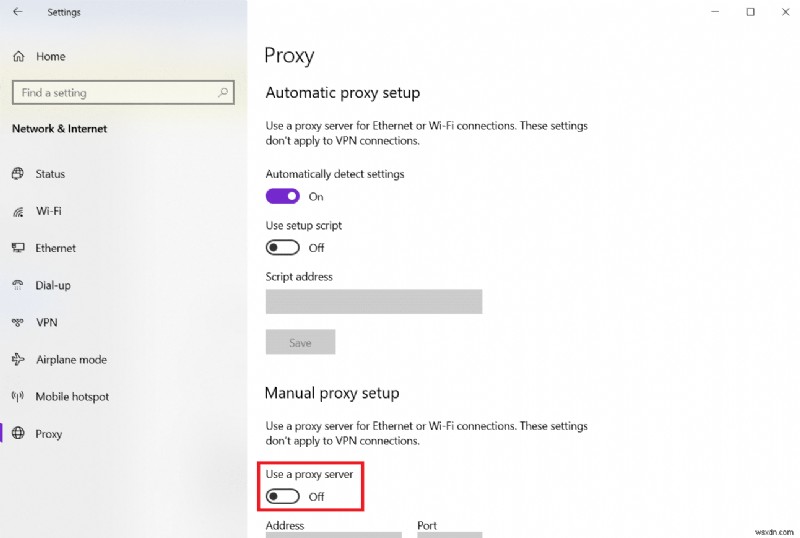Select the Airplane mode icon
The width and height of the screenshot is (800, 538).
coord(17,359)
